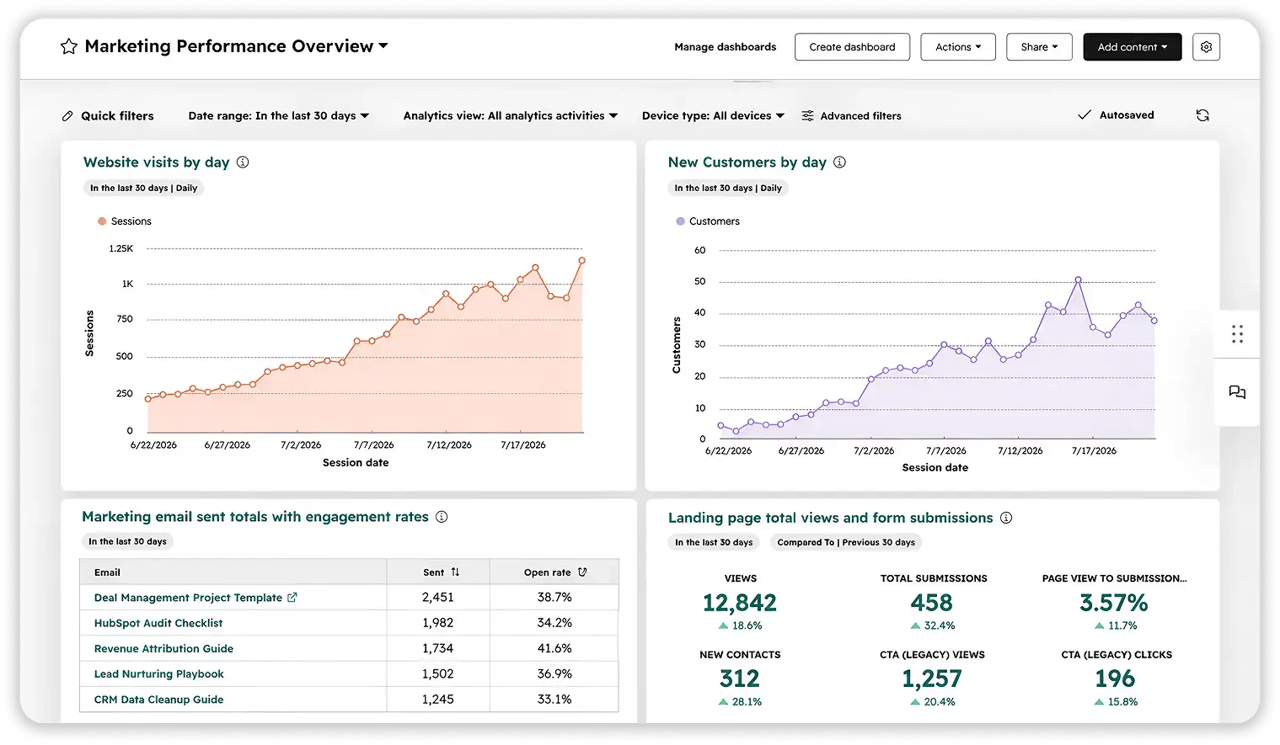Click Website visits by day report title
1280x745 pixels.
point(156,162)
